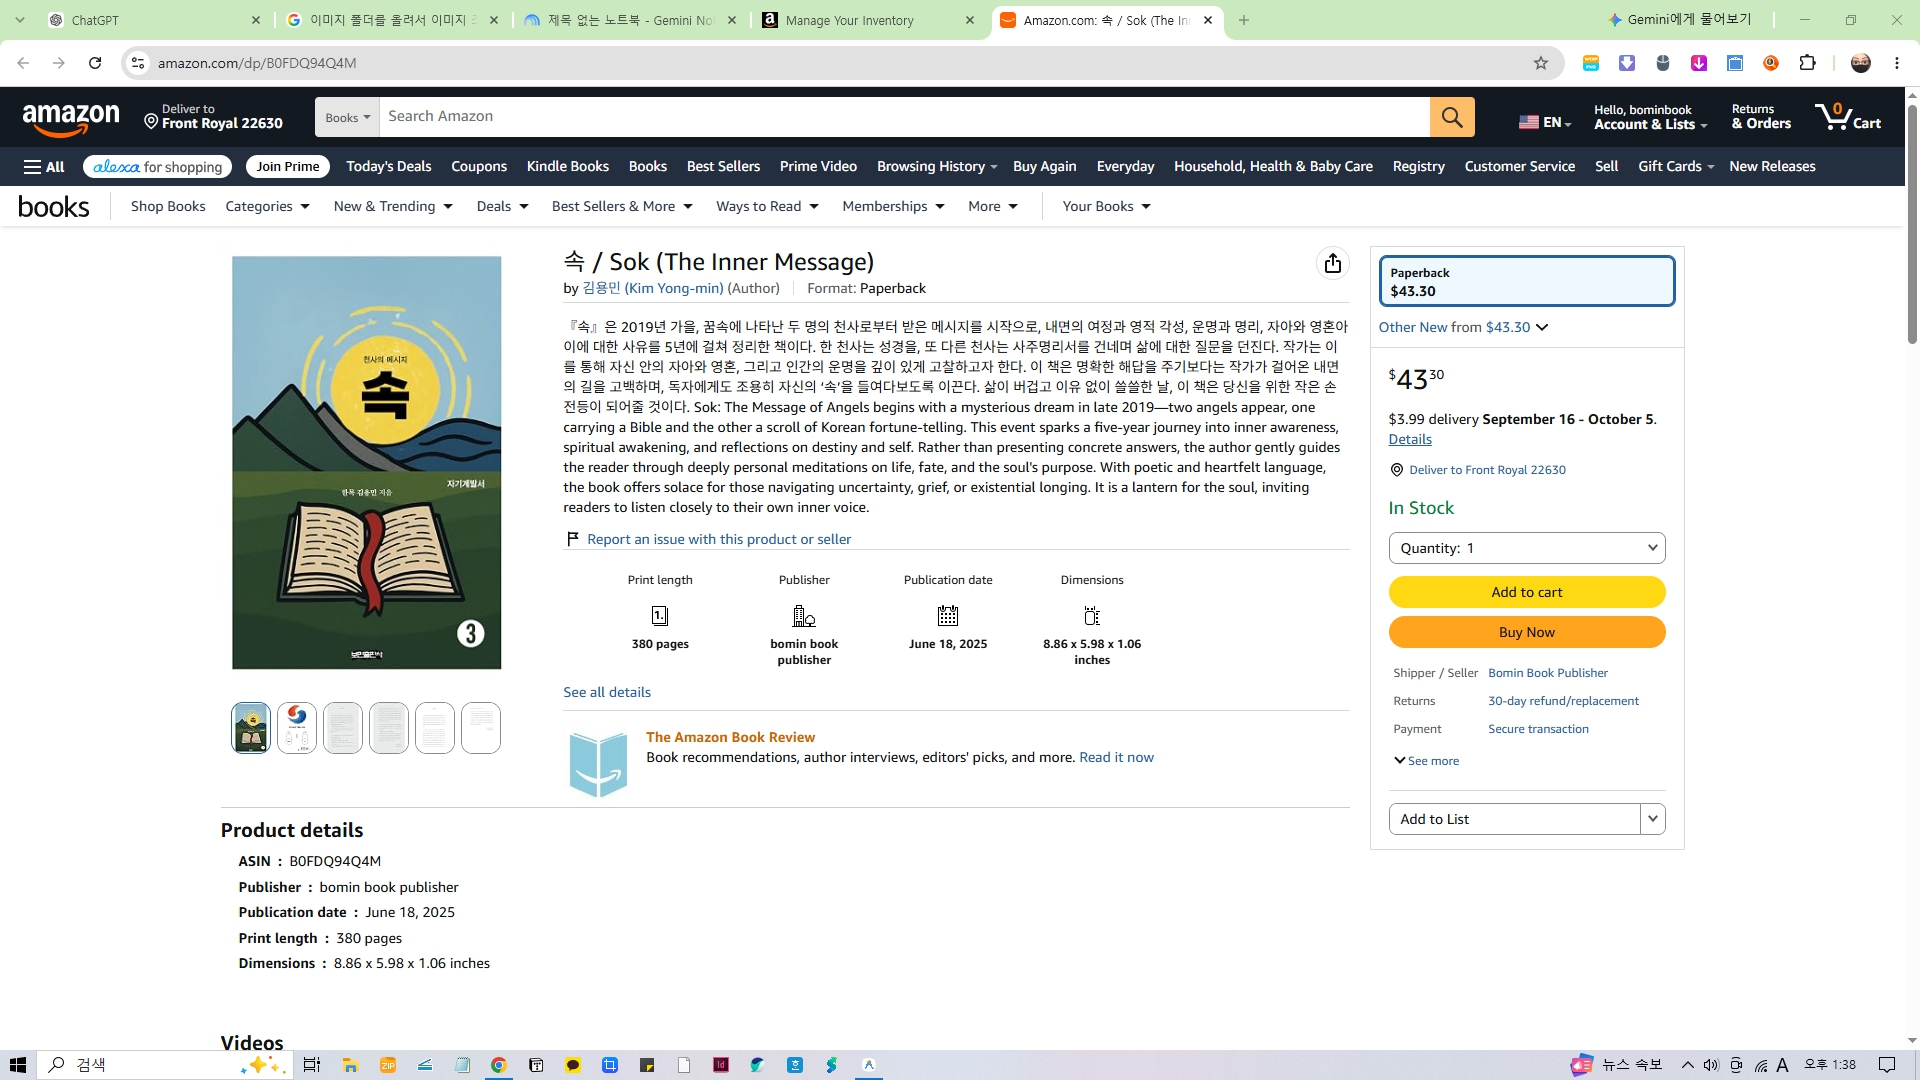Open the All hamburger menu

pyautogui.click(x=44, y=167)
